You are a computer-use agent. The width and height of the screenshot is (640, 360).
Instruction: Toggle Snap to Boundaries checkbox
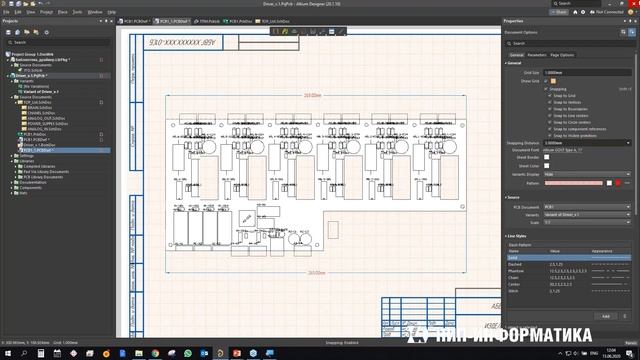[x=550, y=109]
